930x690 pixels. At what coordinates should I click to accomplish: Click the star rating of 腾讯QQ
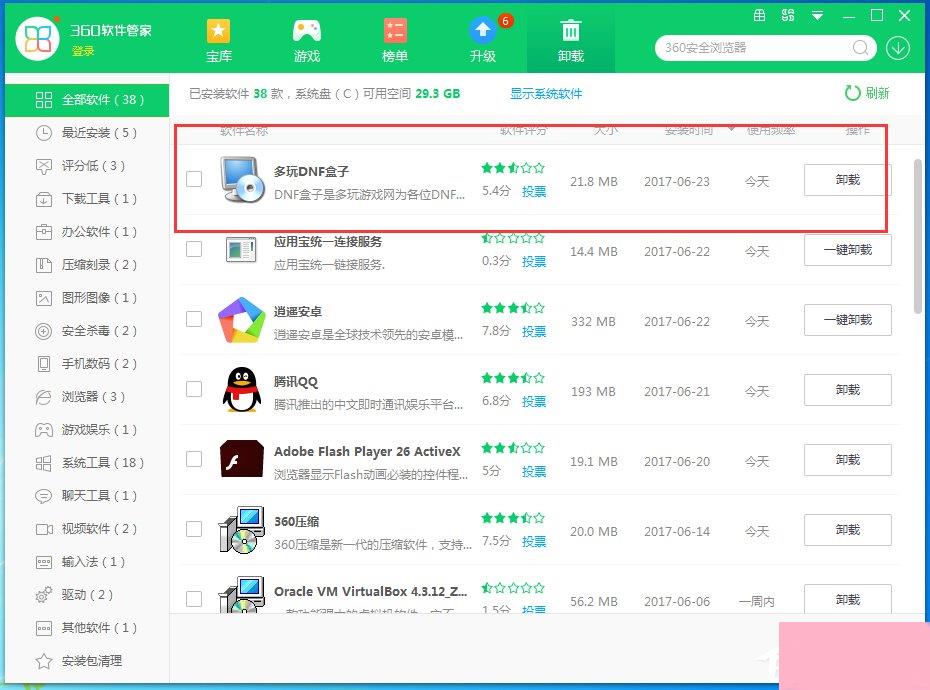coord(512,378)
